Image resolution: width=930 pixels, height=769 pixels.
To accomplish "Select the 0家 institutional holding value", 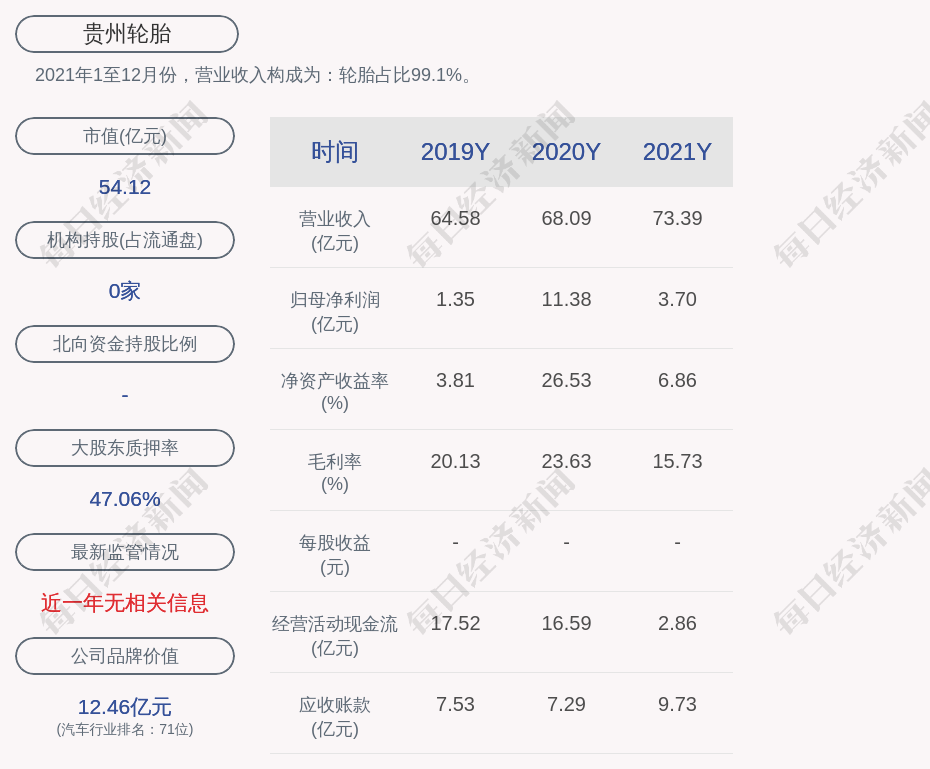I will 125,291.
